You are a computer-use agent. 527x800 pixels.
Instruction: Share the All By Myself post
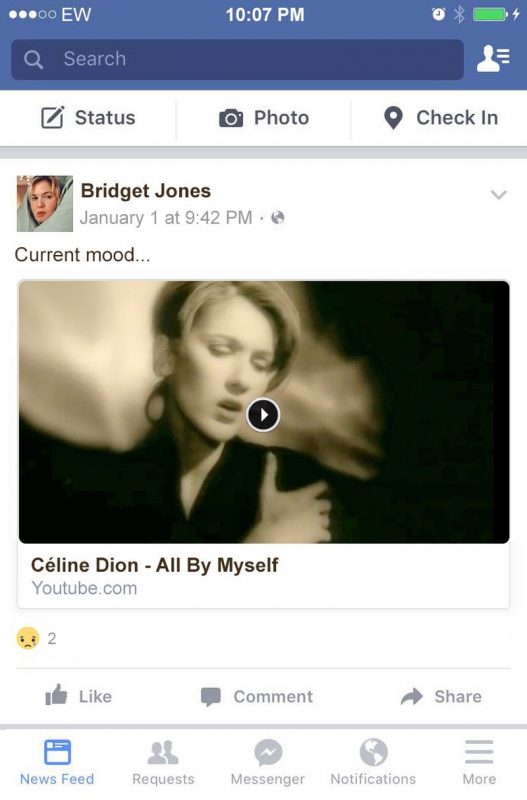click(x=441, y=696)
